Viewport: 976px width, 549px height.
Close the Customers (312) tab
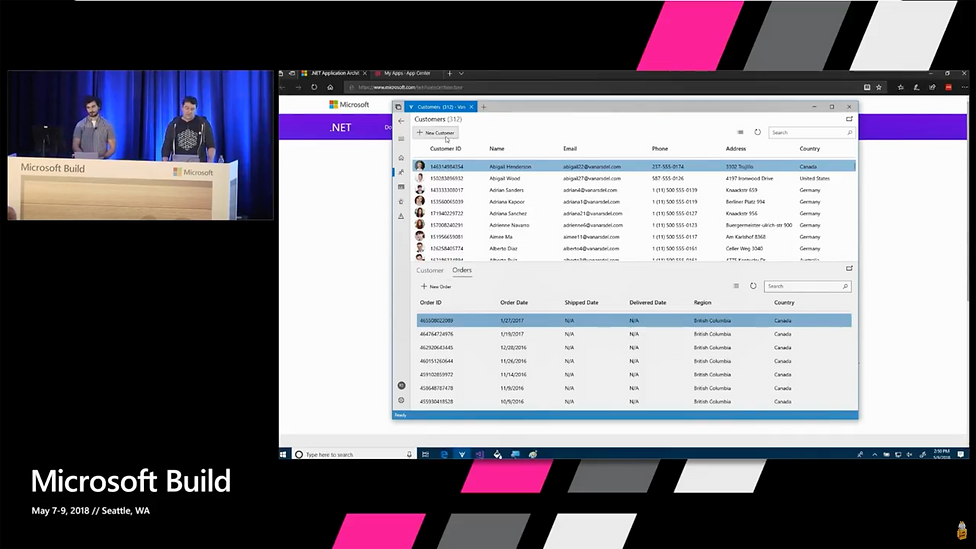click(x=471, y=107)
